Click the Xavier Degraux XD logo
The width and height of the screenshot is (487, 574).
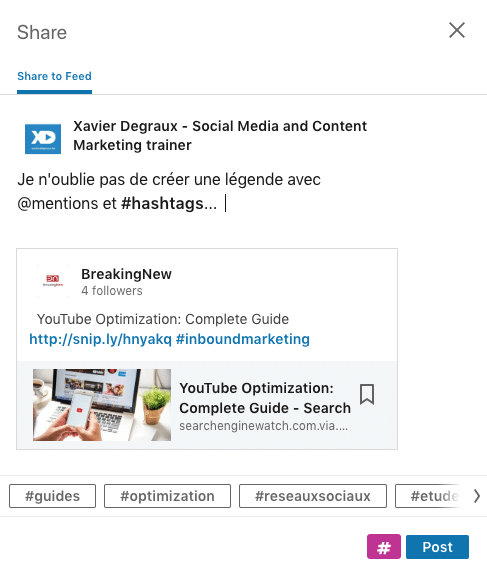point(43,139)
